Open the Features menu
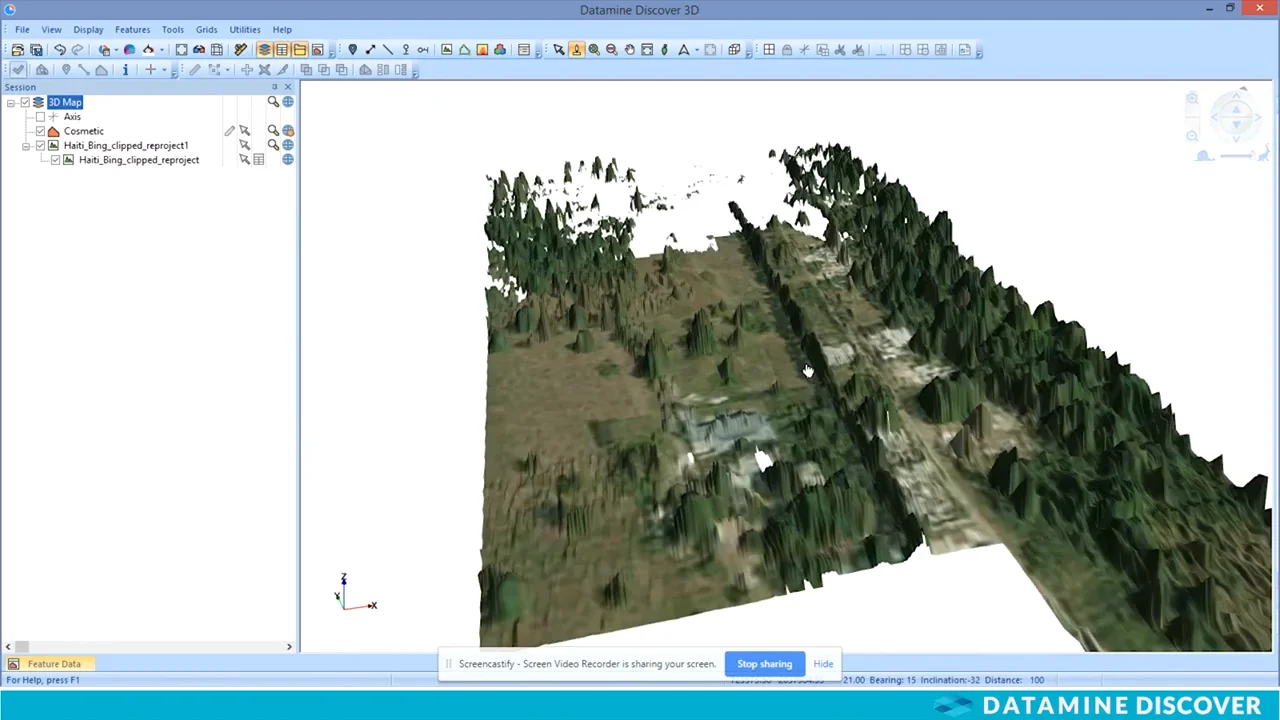Image resolution: width=1280 pixels, height=720 pixels. [x=132, y=30]
